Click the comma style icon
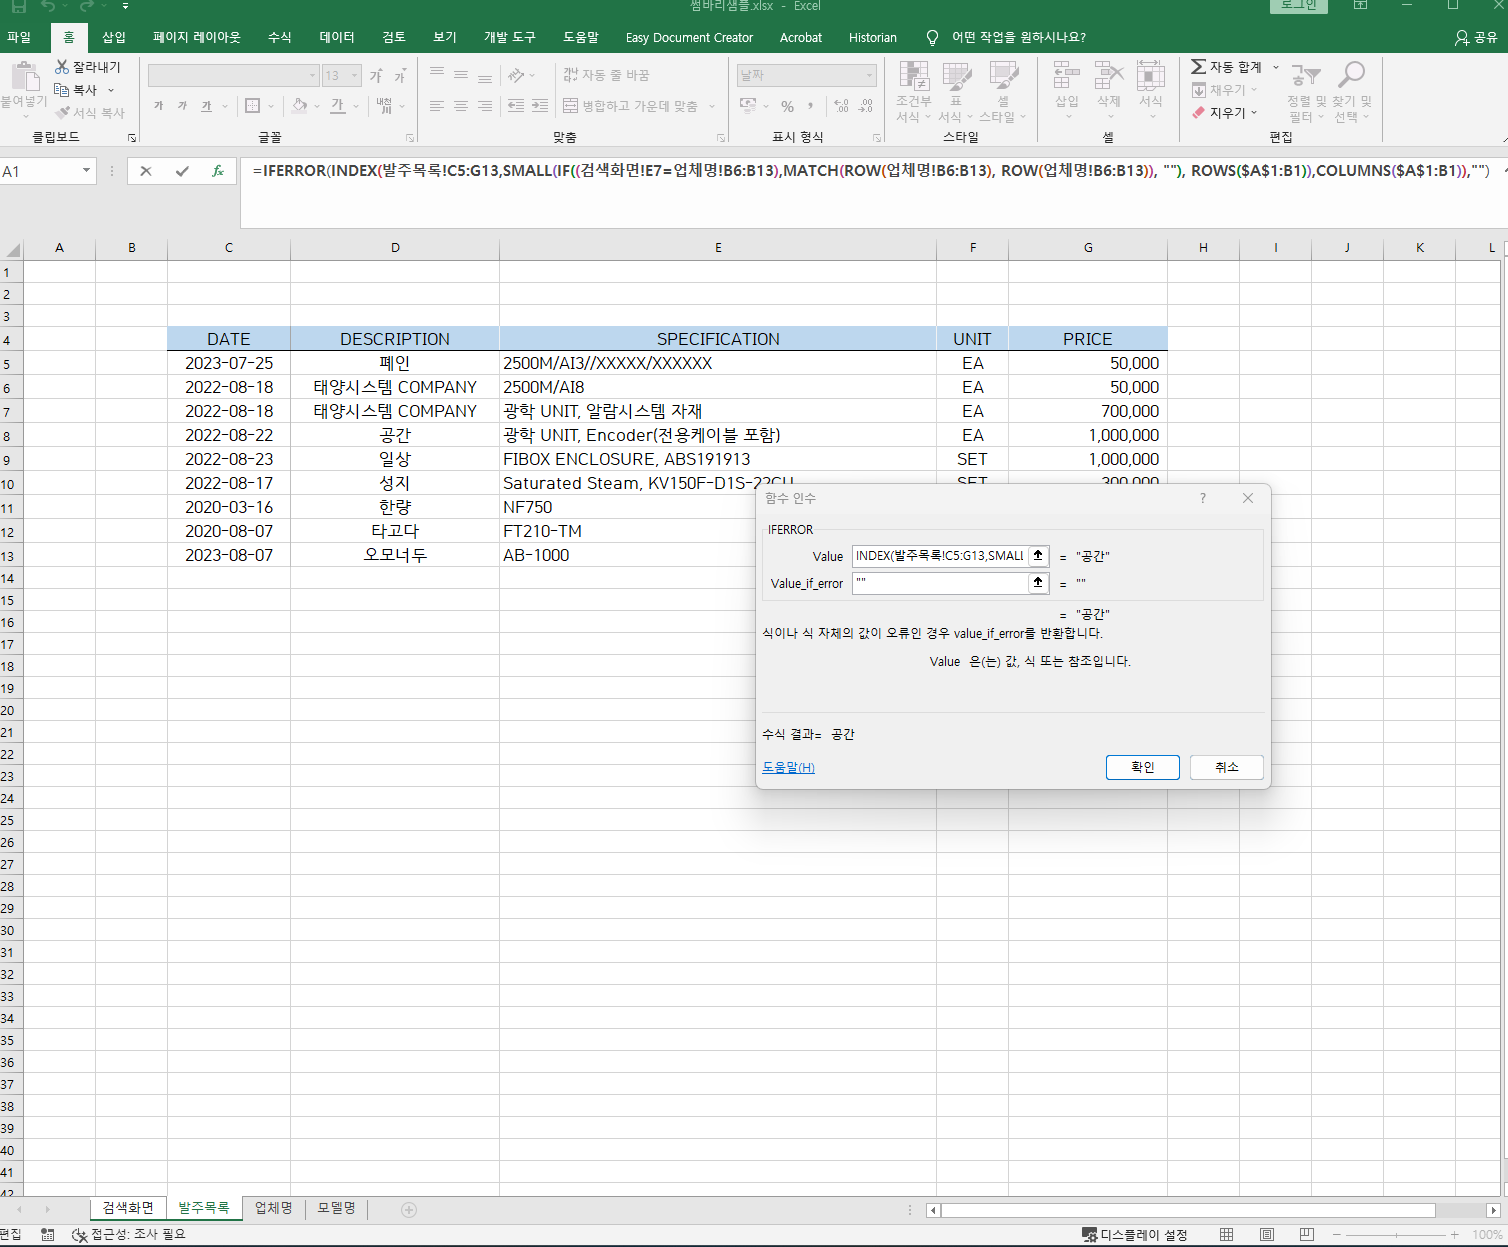Image resolution: width=1508 pixels, height=1247 pixels. [811, 106]
